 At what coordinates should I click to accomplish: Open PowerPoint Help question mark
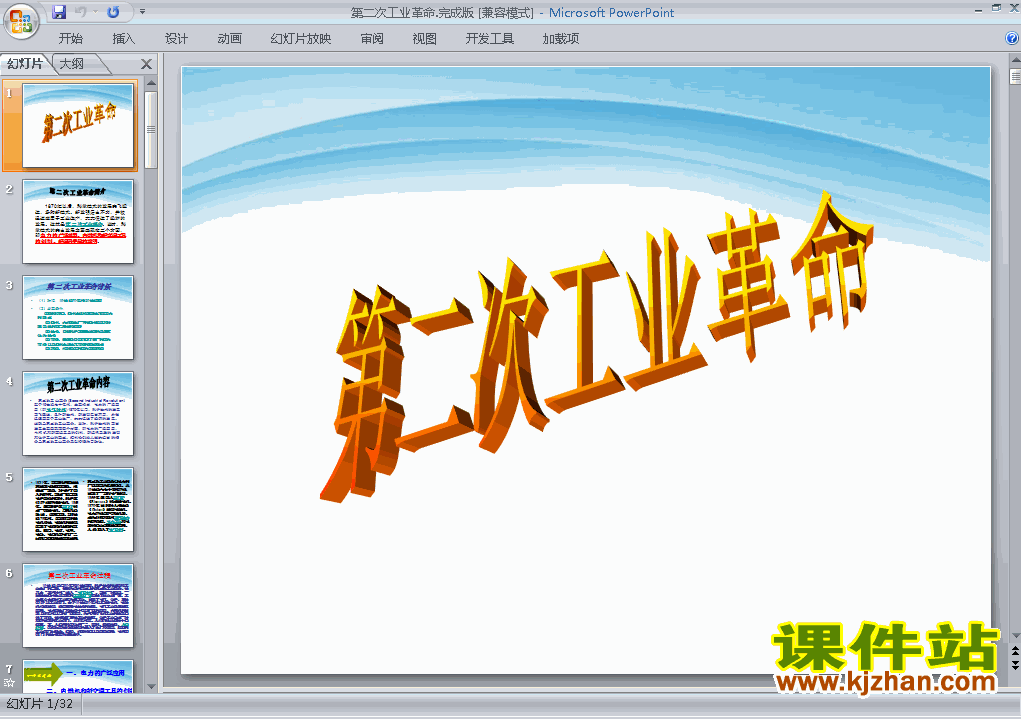coord(1012,38)
